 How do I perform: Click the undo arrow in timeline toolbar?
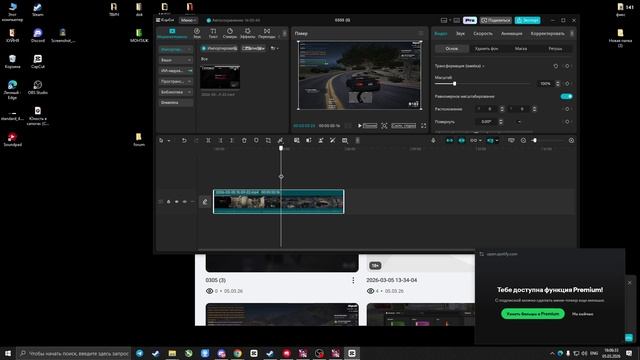click(184, 140)
